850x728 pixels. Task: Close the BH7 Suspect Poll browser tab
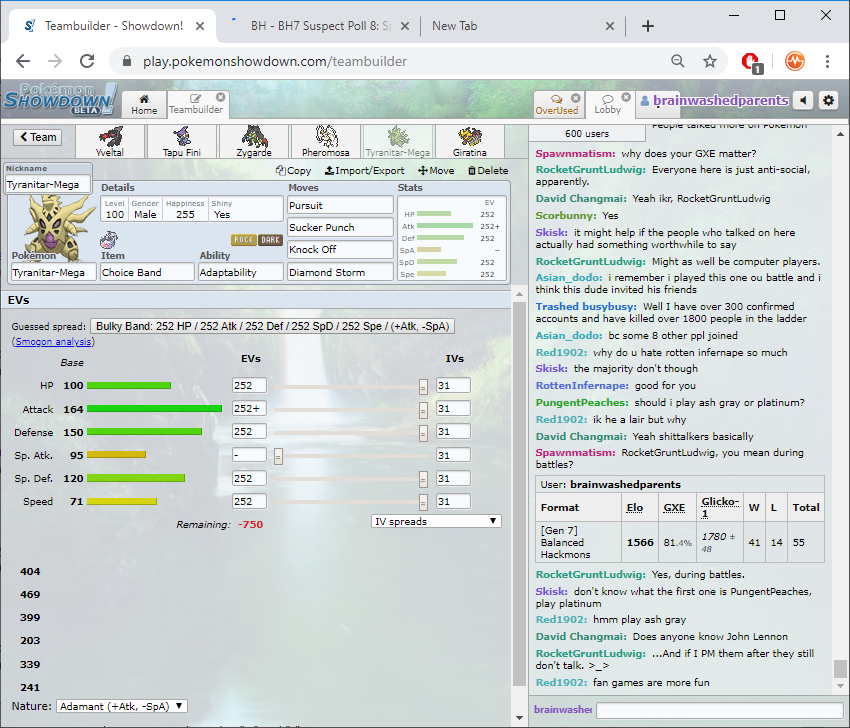[x=404, y=26]
